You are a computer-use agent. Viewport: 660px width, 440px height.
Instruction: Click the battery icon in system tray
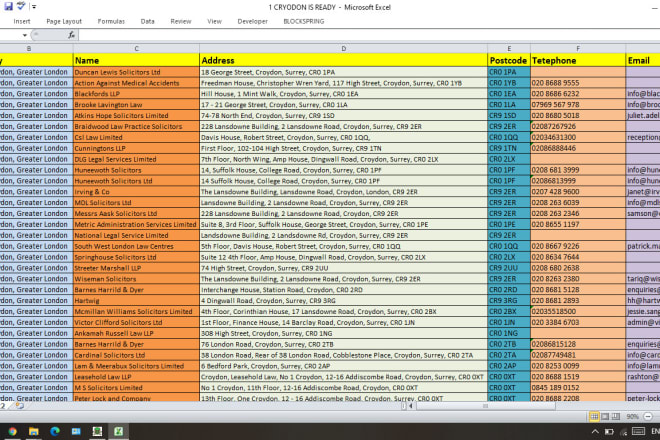[x=609, y=432]
